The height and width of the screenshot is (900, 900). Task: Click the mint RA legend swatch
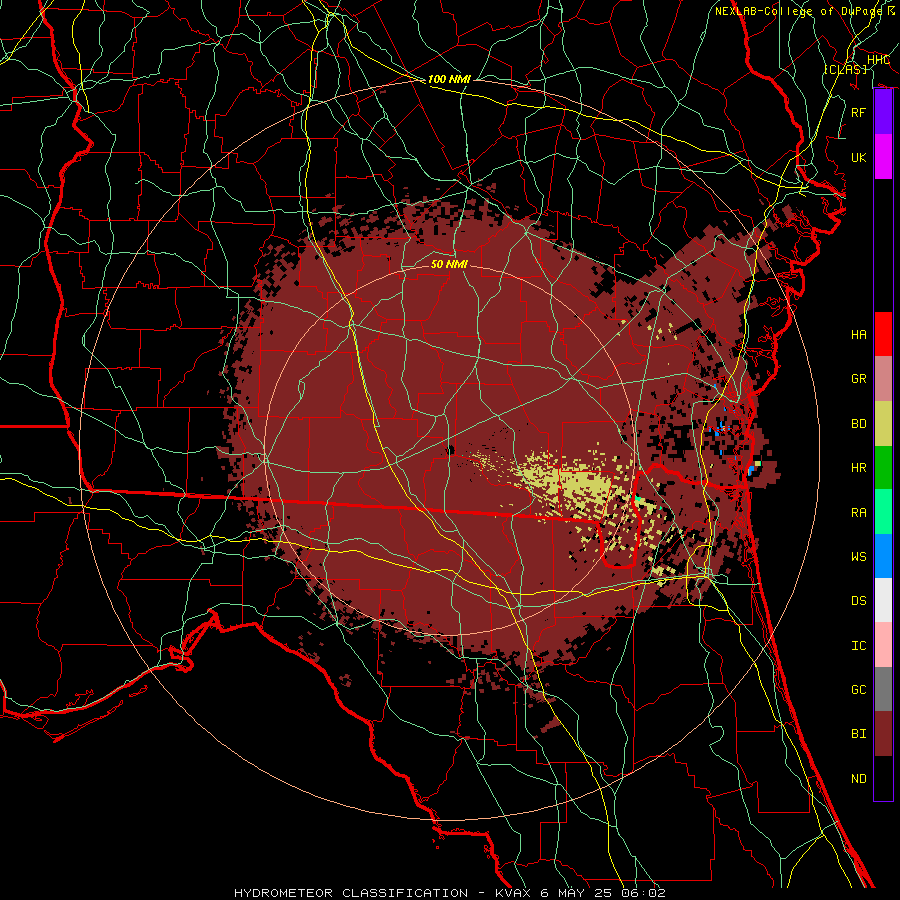coord(883,512)
